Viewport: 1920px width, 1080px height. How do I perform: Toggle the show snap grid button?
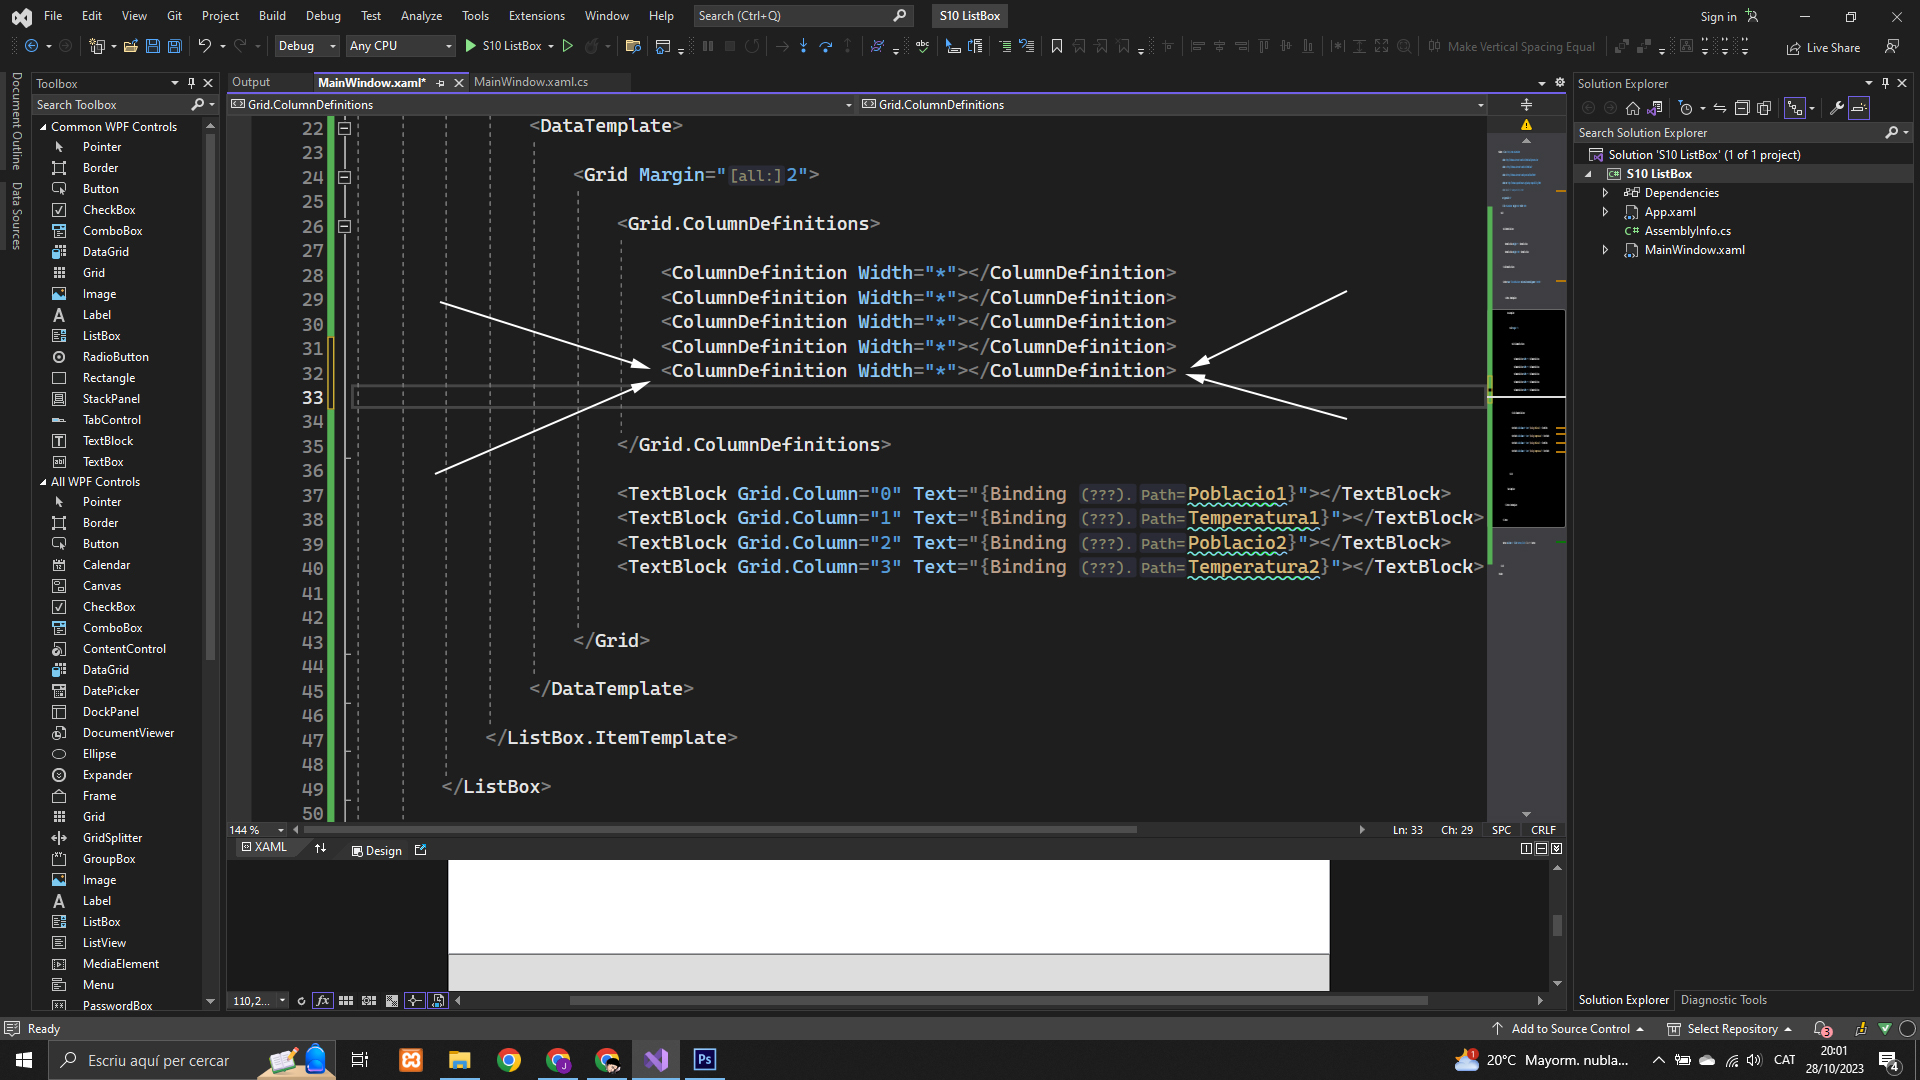point(346,1001)
